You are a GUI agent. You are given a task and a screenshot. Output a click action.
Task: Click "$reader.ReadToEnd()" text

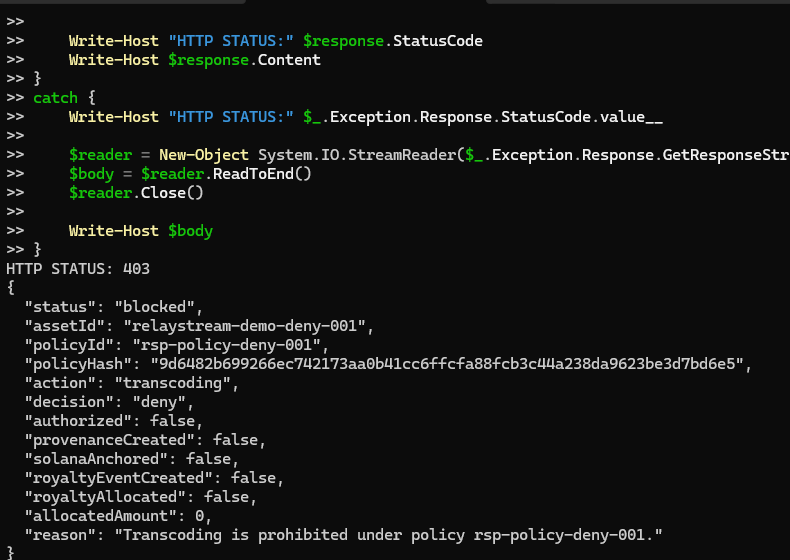226,174
